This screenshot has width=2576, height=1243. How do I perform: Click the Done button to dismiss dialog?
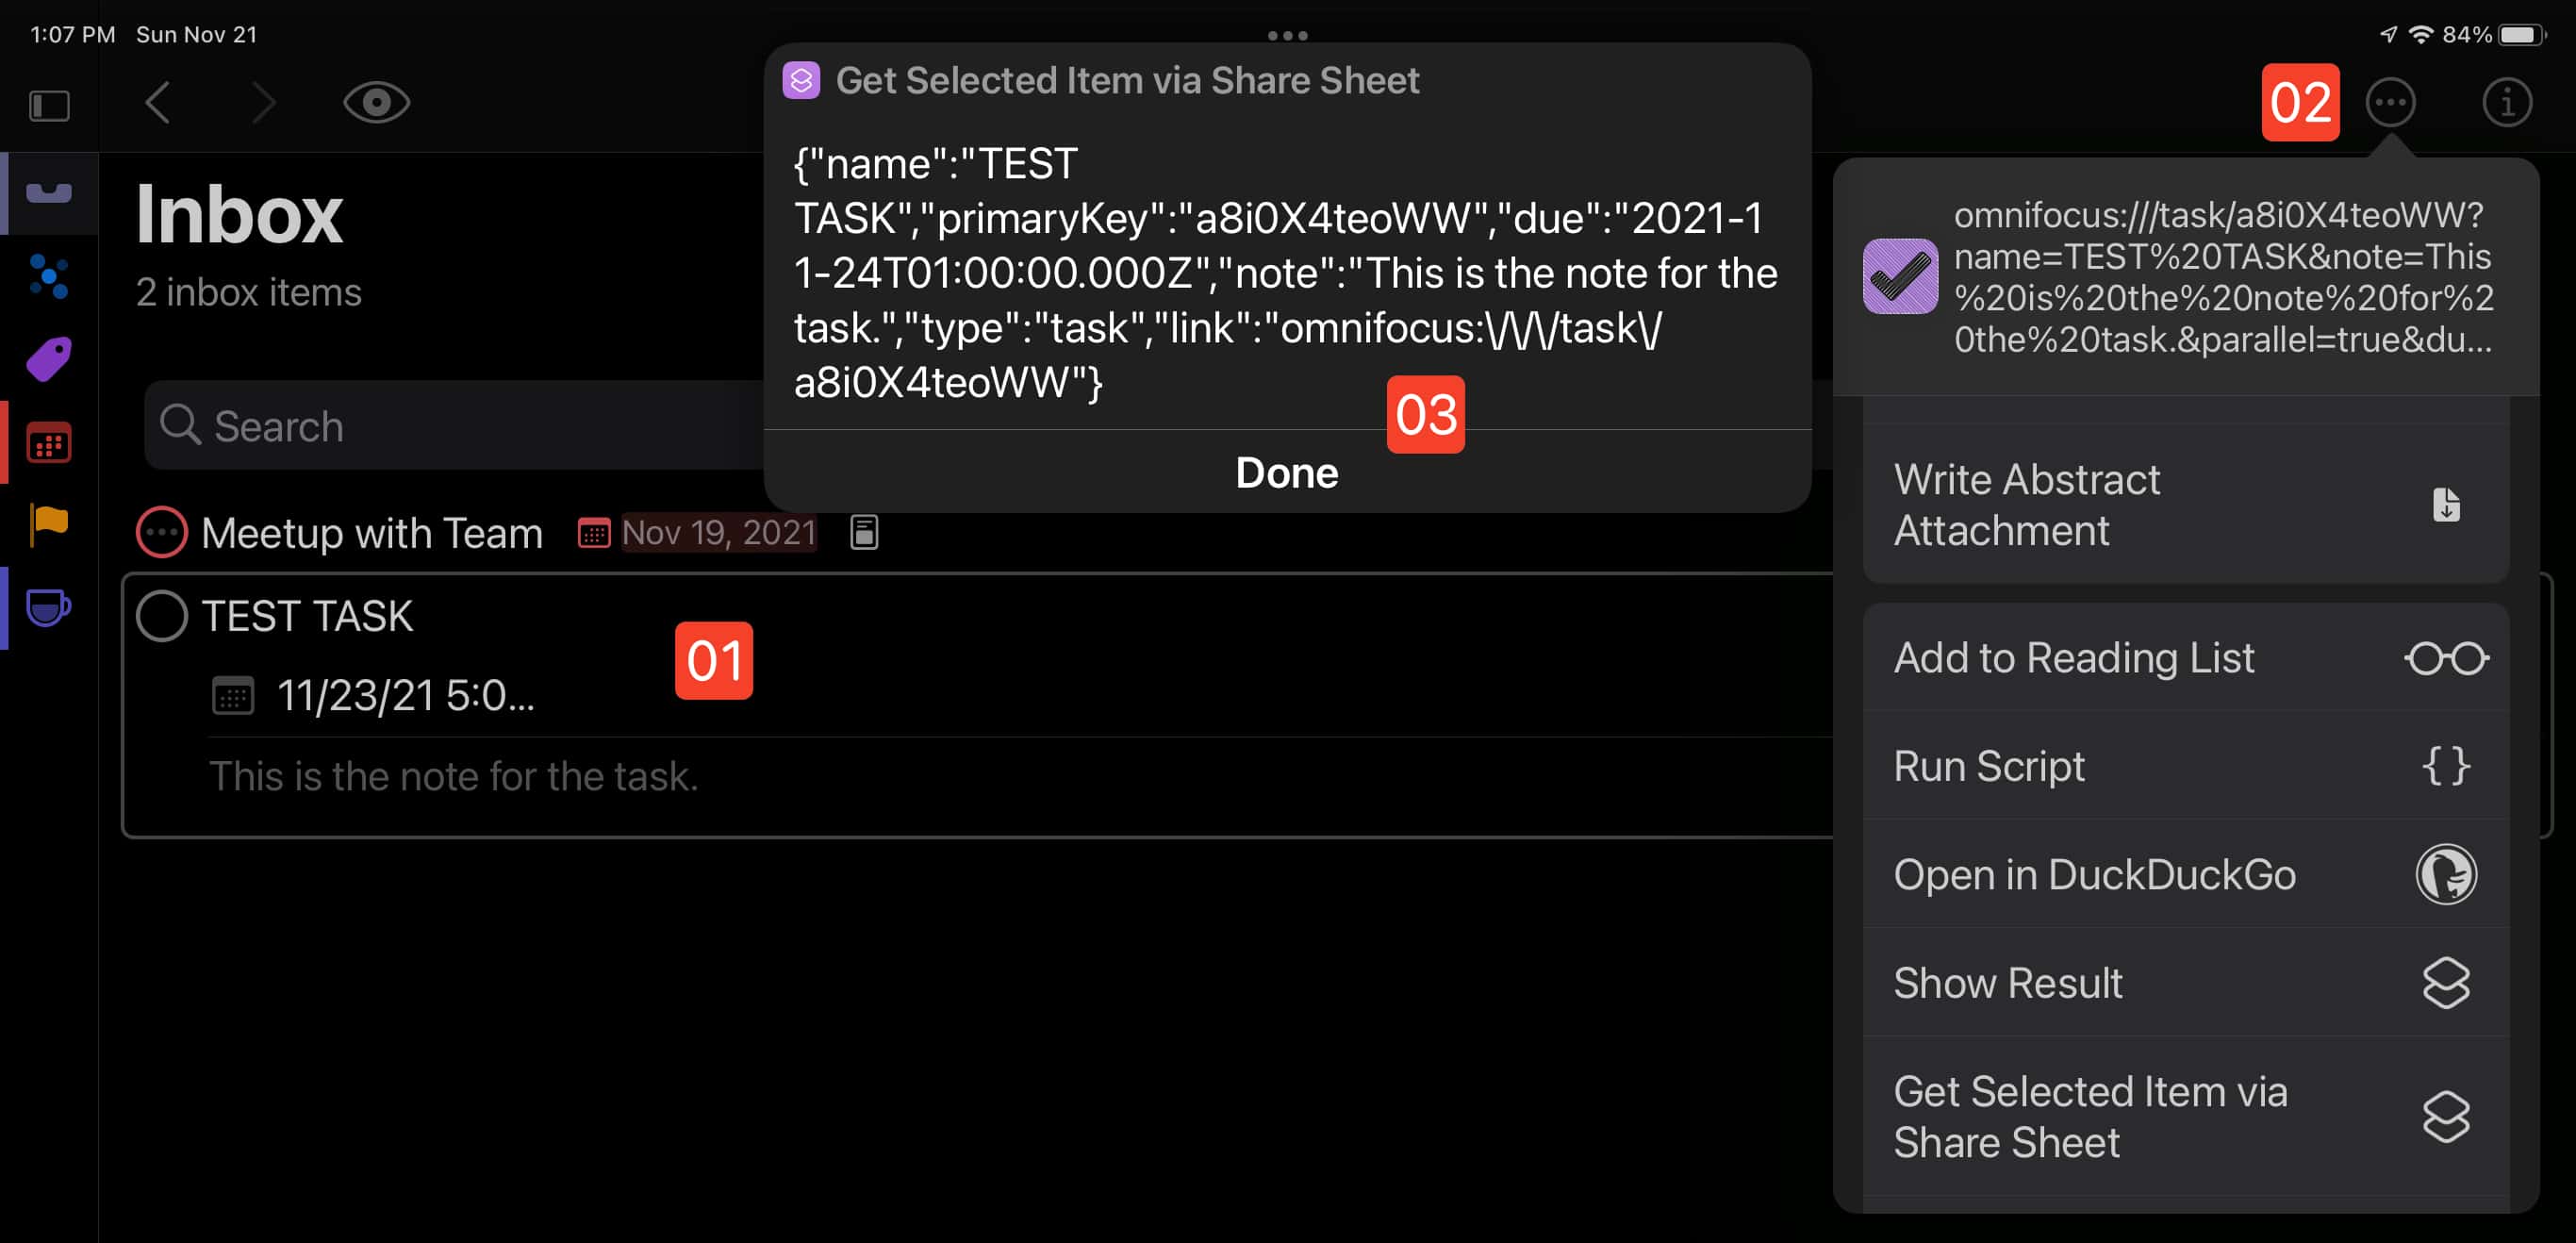click(x=1286, y=472)
